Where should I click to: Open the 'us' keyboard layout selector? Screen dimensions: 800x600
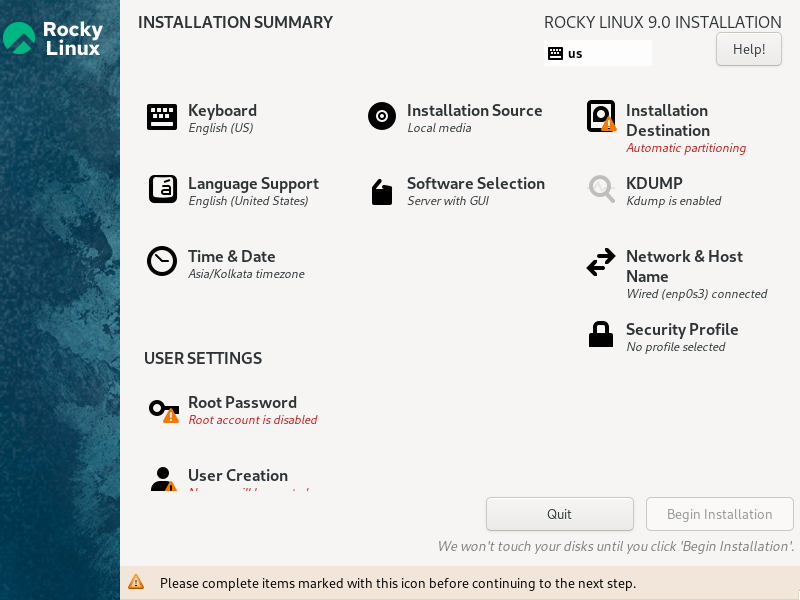coord(597,53)
